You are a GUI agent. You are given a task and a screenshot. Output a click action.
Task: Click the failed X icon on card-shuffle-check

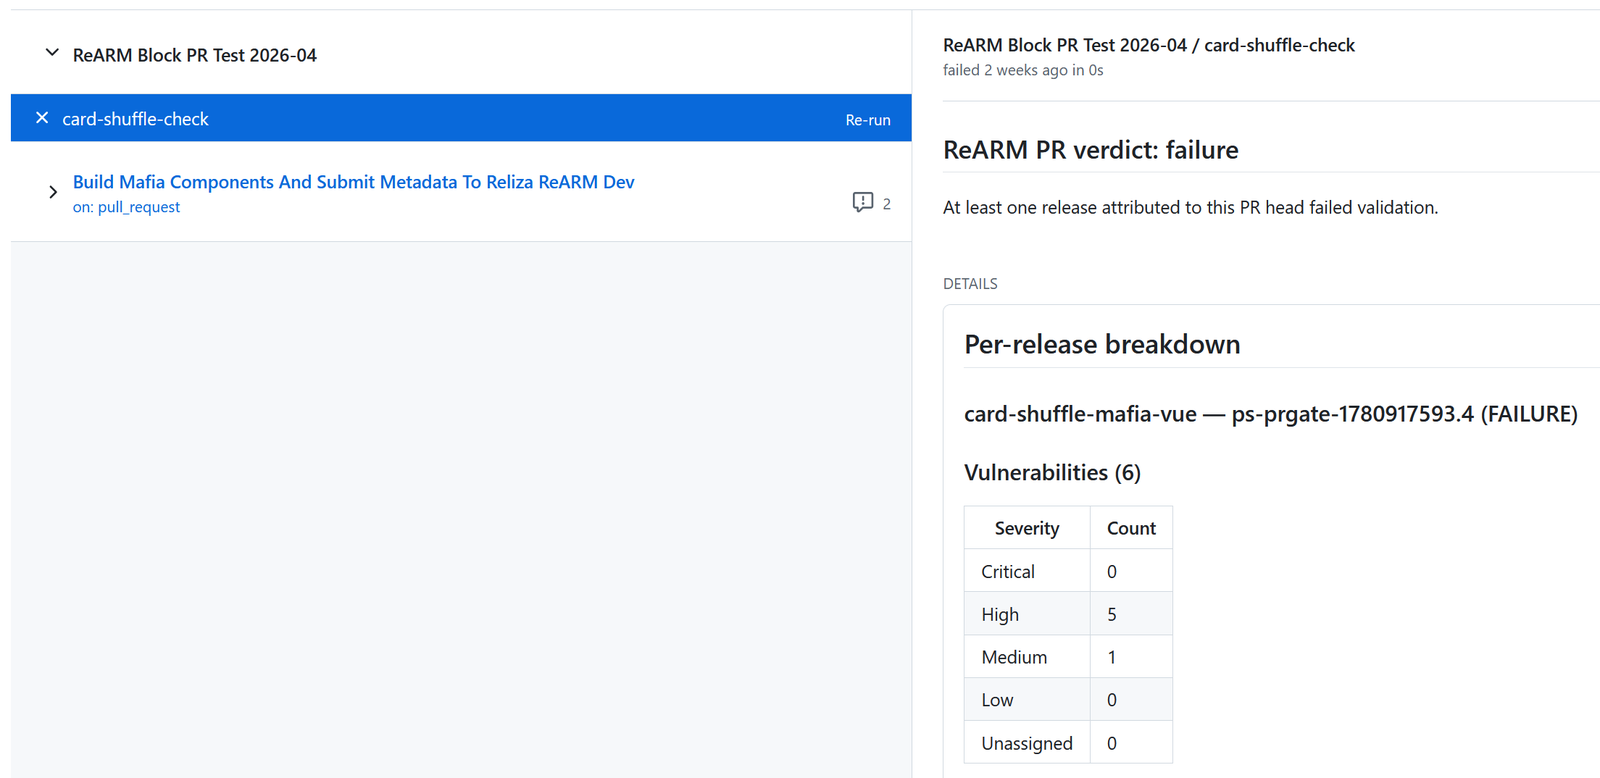coord(42,118)
